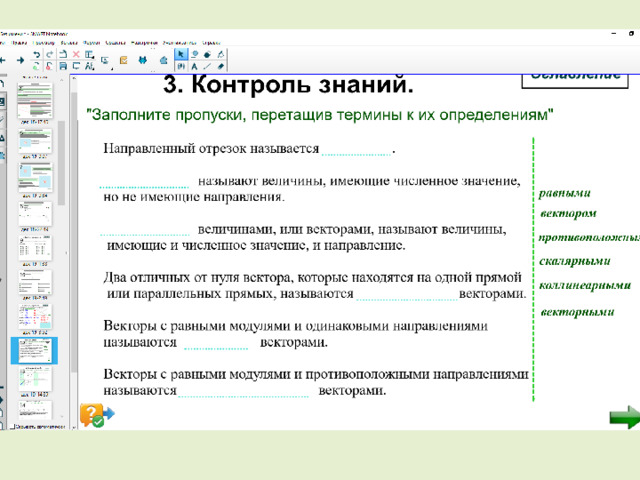Switch to the Add-ons sidebar tab
The image size is (640, 480).
pos(2,155)
